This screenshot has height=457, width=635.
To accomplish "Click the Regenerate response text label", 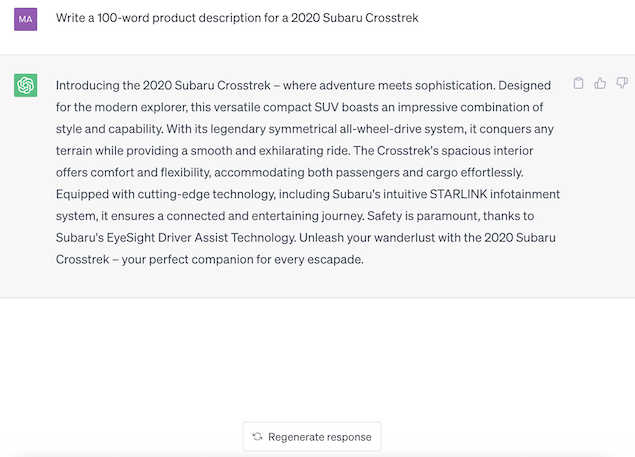I will pos(320,437).
